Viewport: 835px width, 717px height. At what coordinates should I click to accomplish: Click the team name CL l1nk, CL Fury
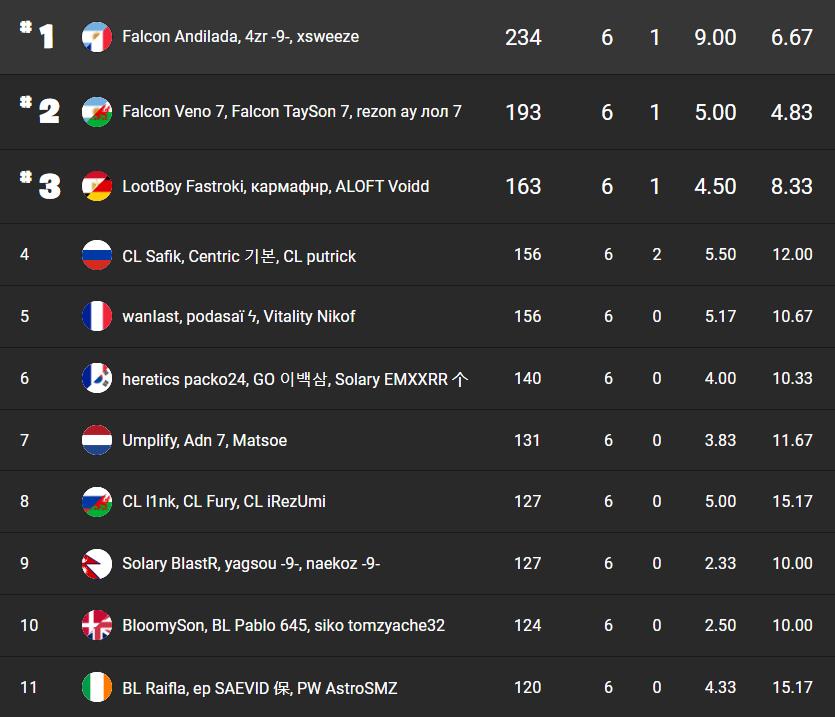pyautogui.click(x=222, y=501)
